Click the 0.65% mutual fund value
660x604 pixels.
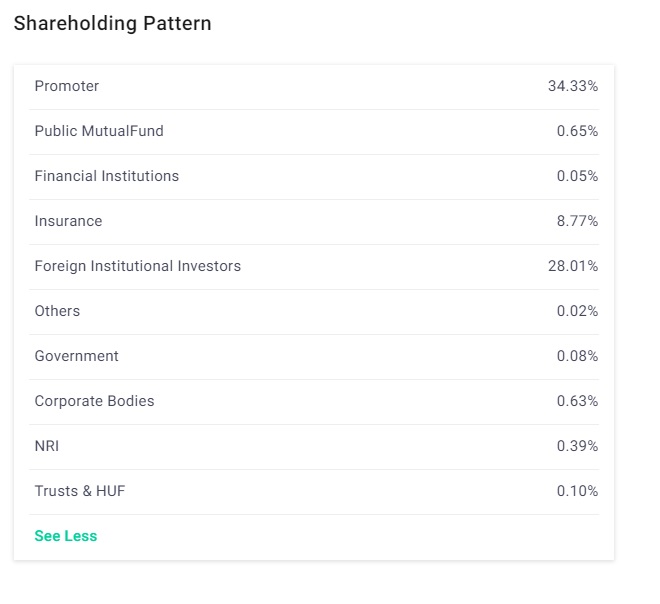[x=577, y=131]
